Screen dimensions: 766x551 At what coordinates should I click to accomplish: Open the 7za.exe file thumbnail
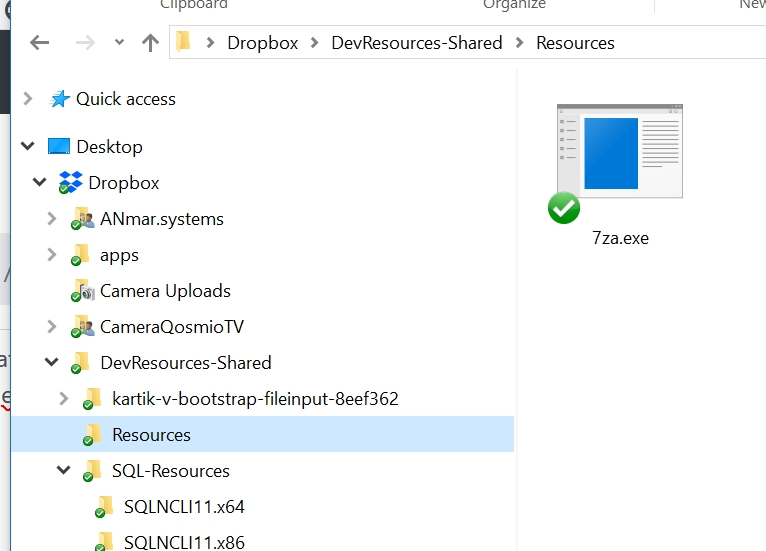point(618,160)
